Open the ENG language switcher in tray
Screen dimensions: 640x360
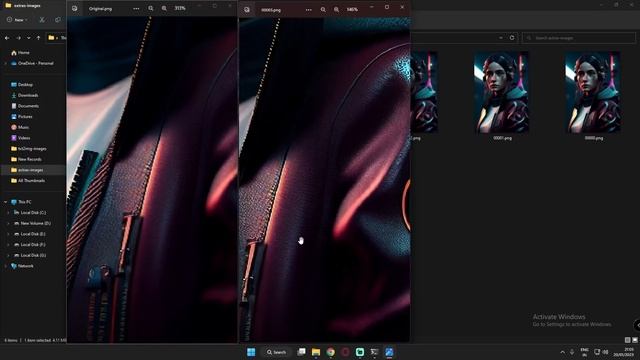(x=584, y=352)
